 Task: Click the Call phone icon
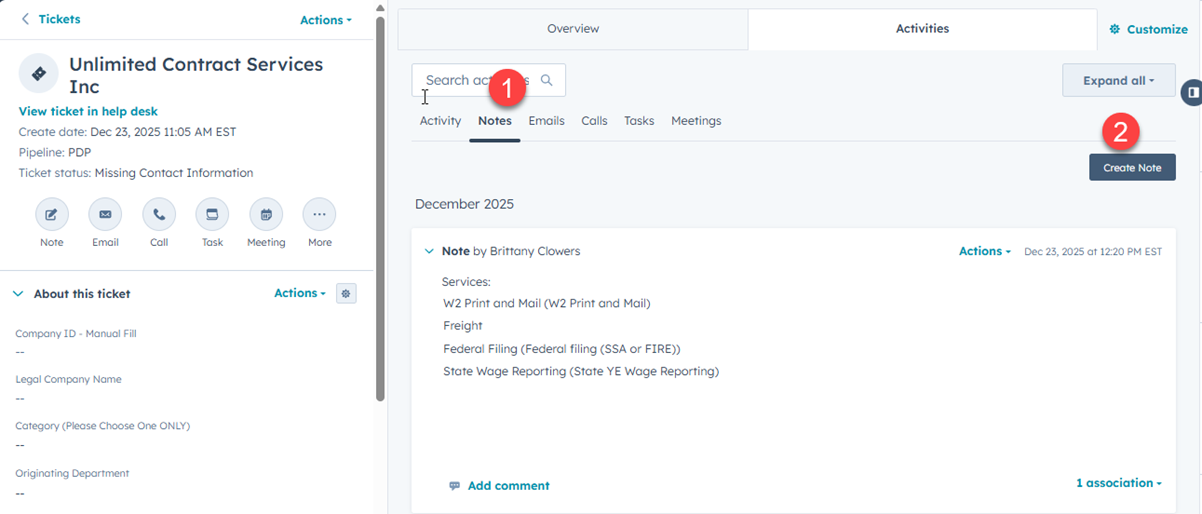[159, 215]
